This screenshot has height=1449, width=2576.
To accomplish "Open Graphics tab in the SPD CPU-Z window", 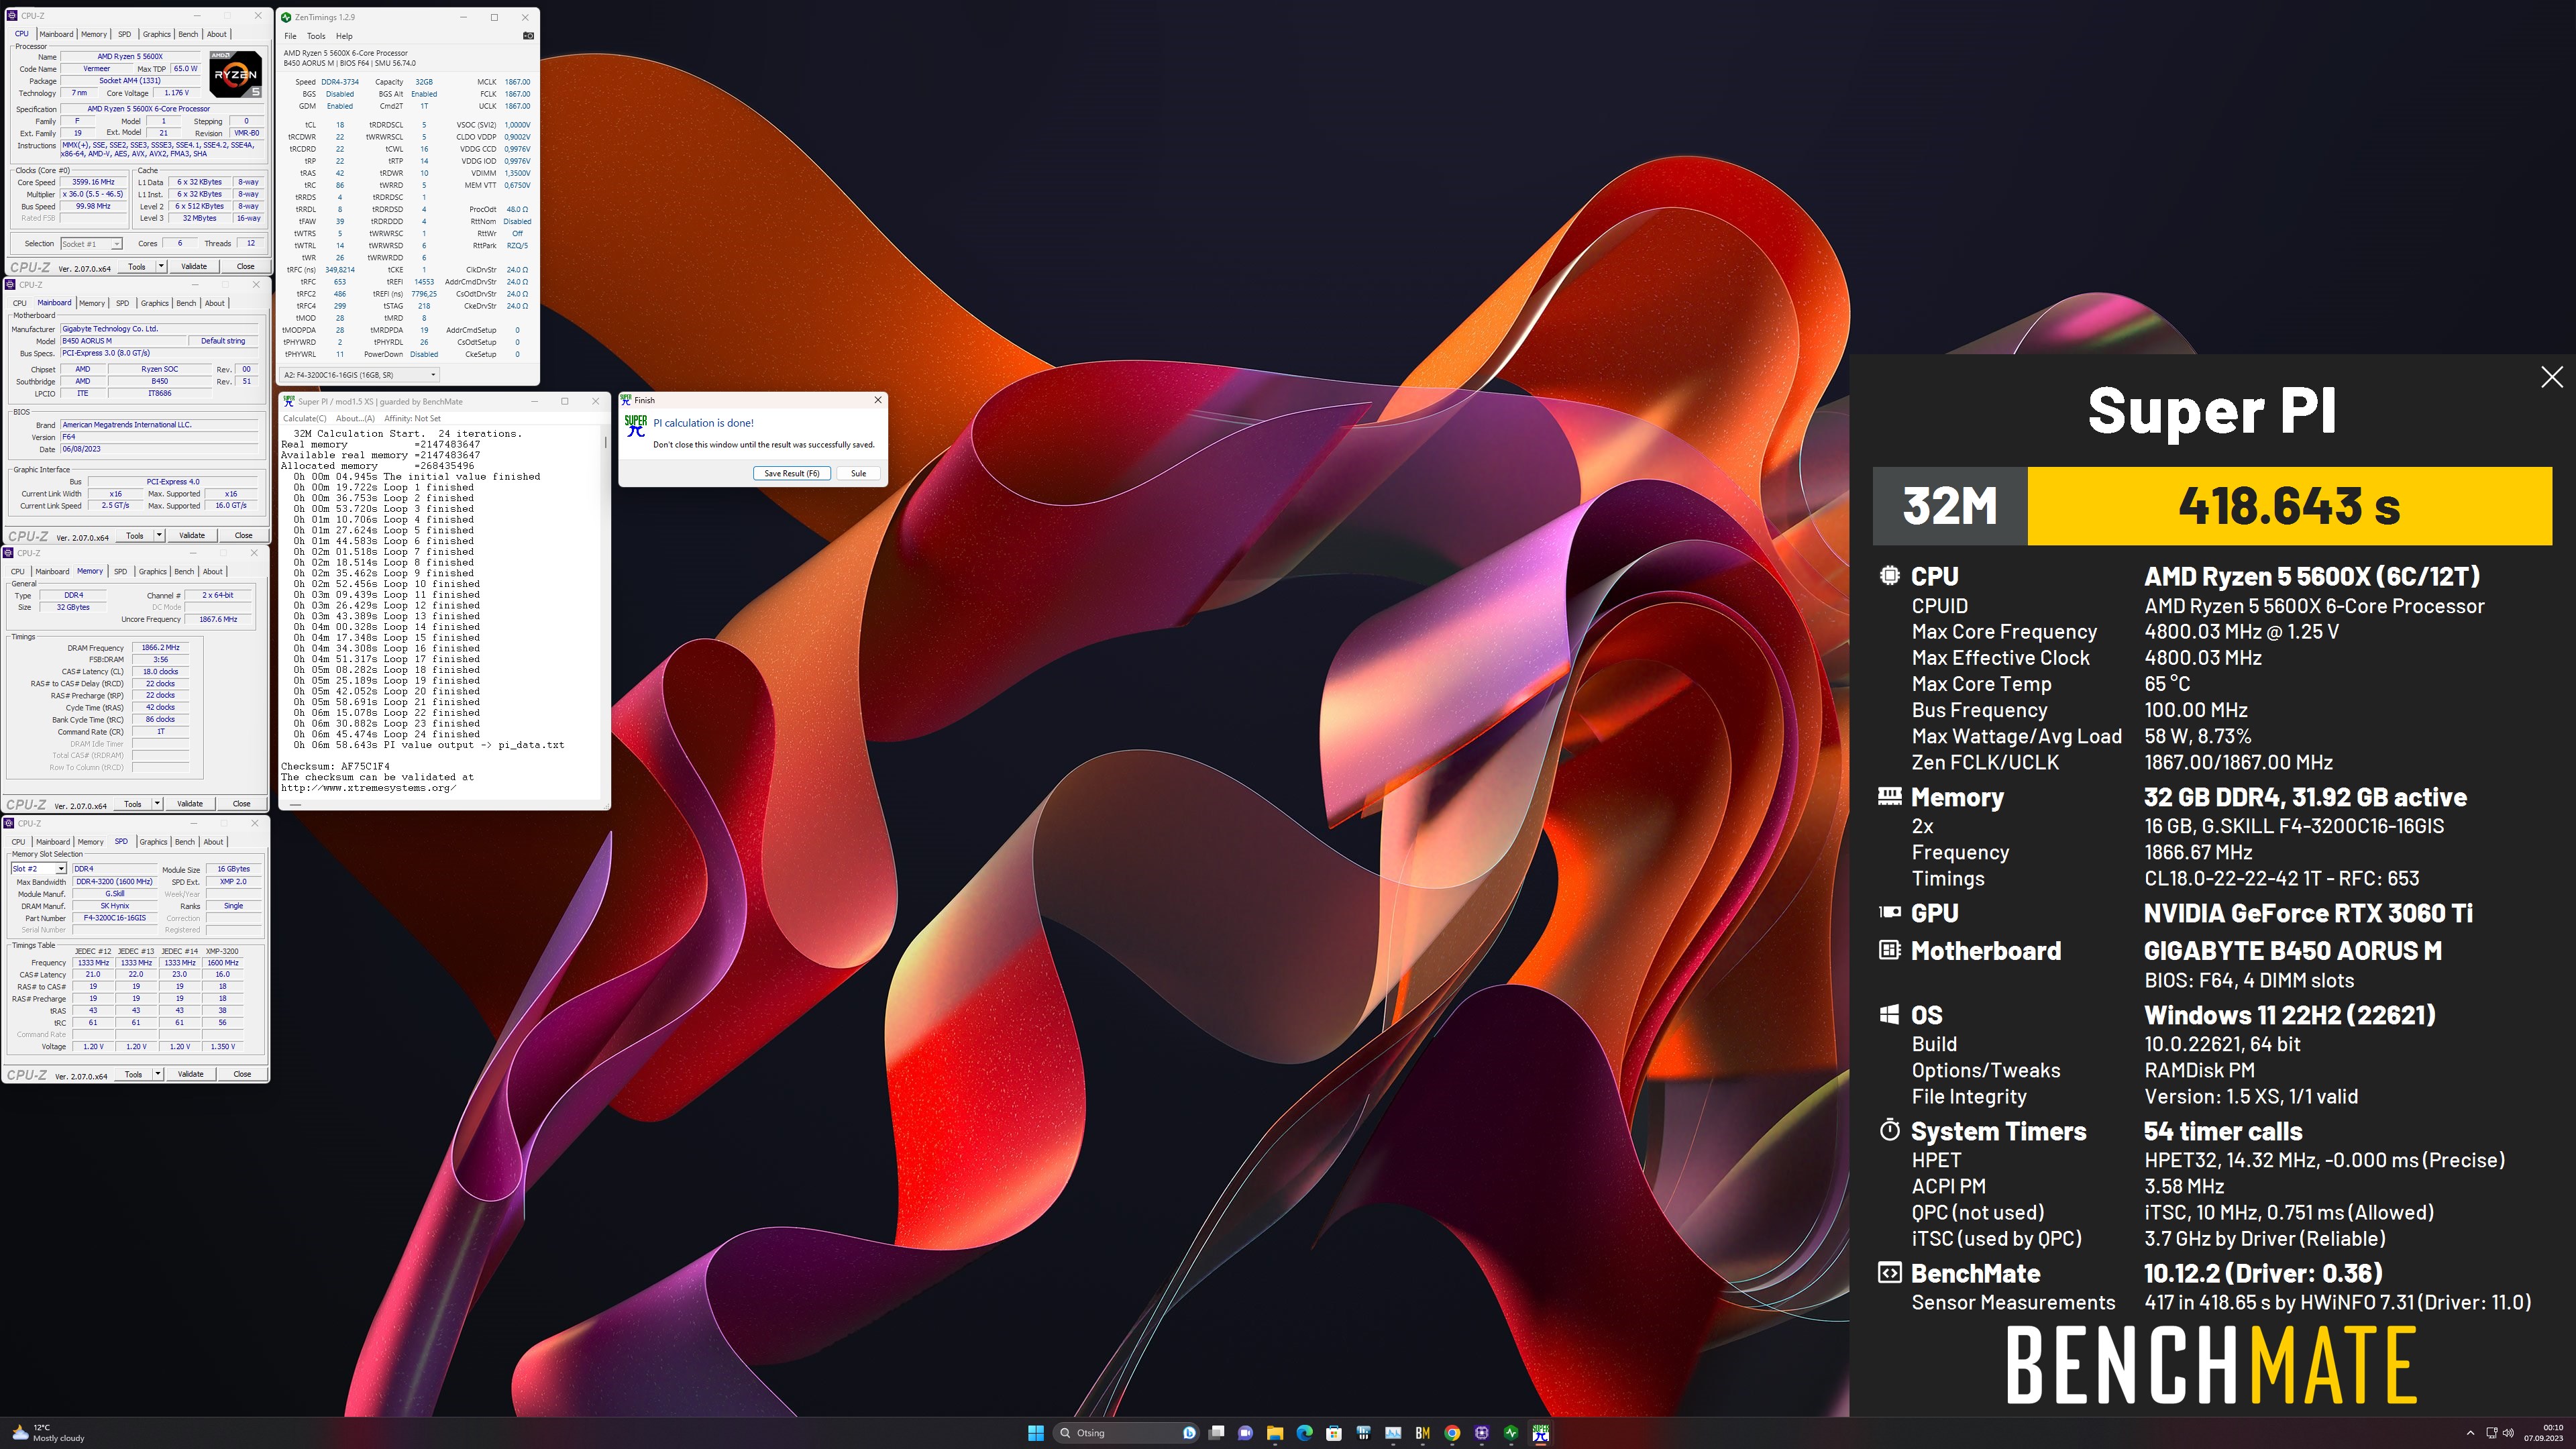I will coord(153,842).
